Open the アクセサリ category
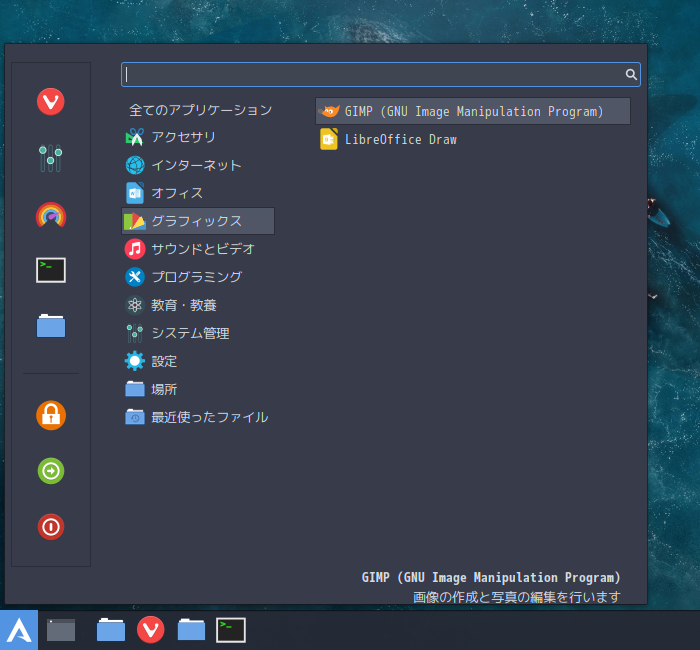Image resolution: width=700 pixels, height=650 pixels. click(198, 137)
